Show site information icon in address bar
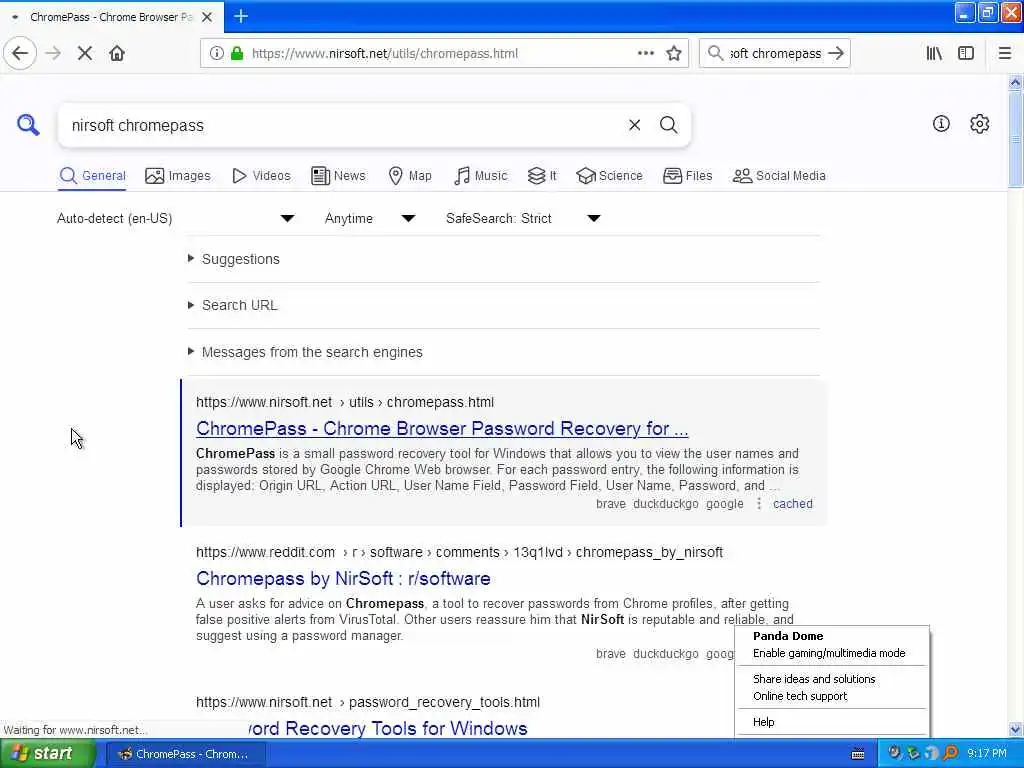1024x768 pixels. pyautogui.click(x=216, y=53)
